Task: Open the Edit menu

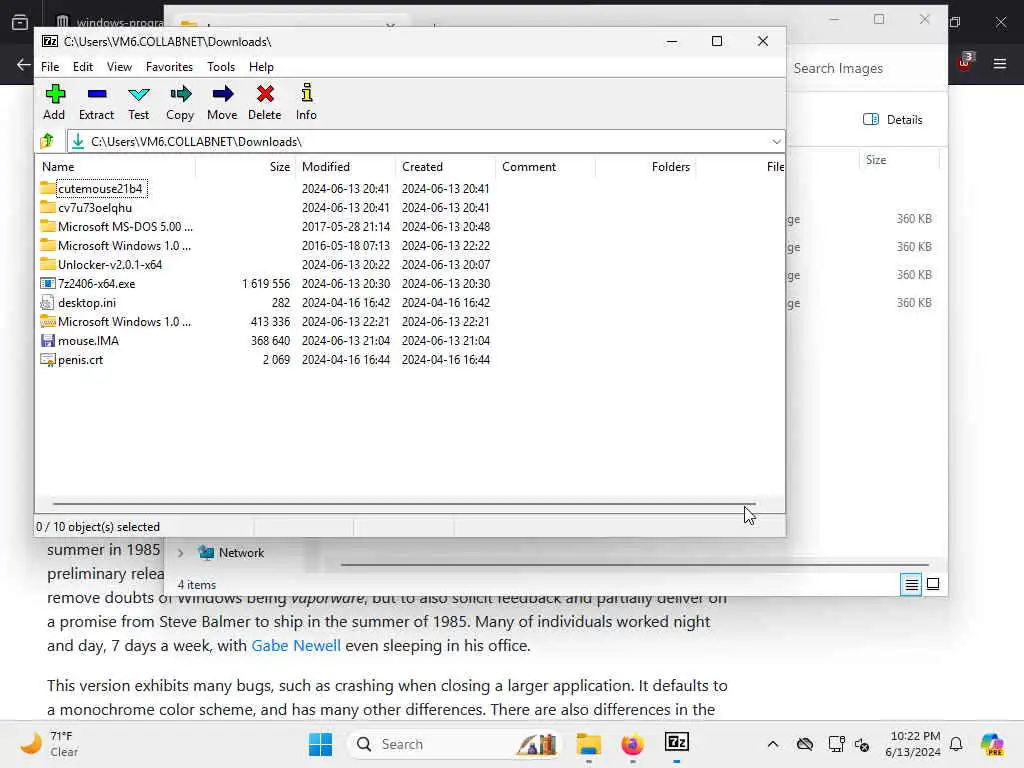Action: pyautogui.click(x=82, y=67)
